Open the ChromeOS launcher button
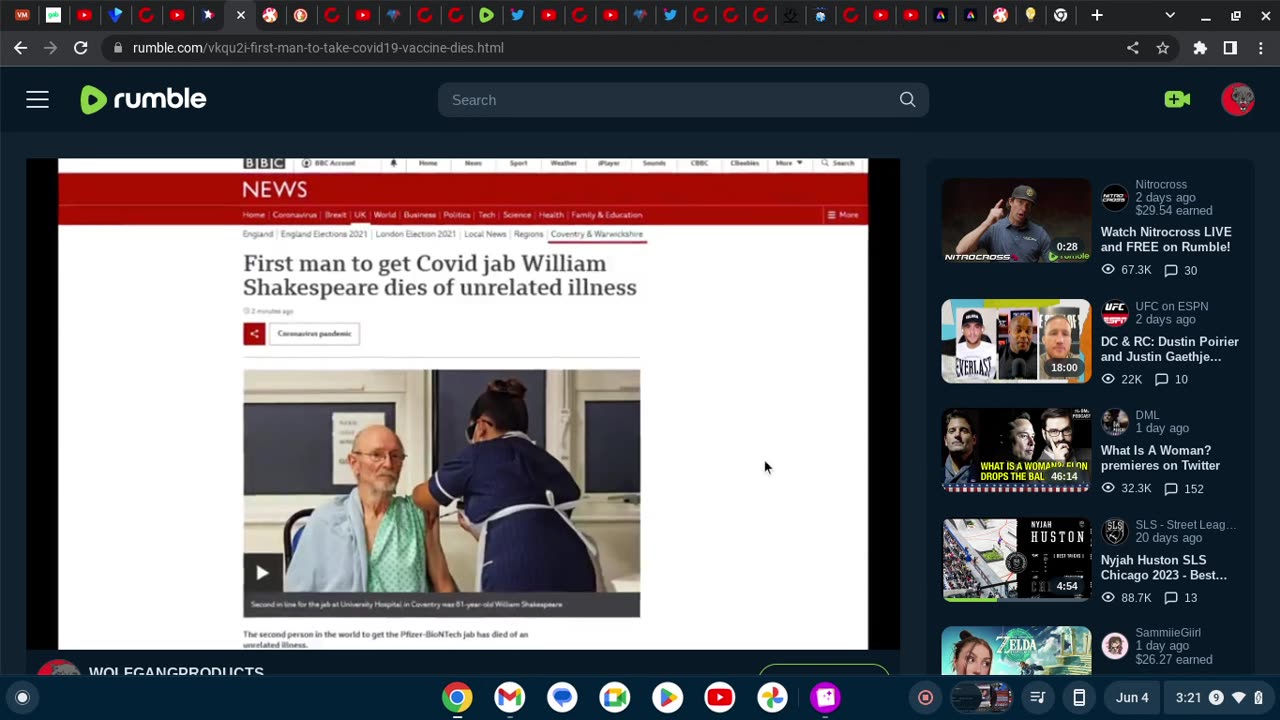 pos(22,697)
